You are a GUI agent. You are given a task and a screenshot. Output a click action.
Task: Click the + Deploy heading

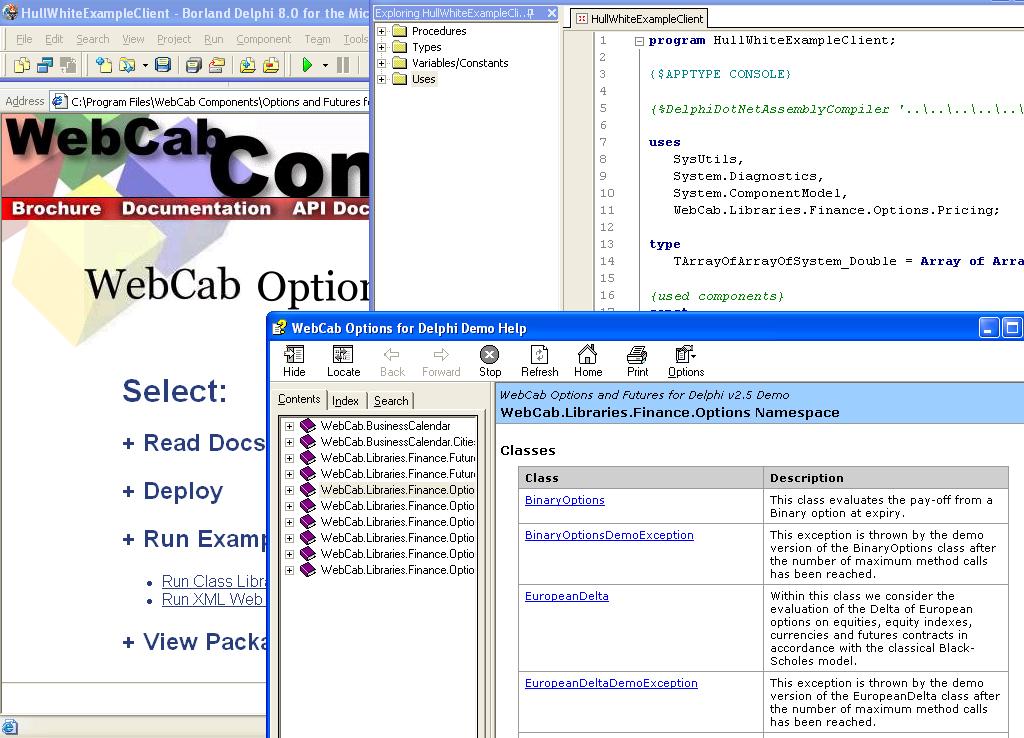[173, 491]
